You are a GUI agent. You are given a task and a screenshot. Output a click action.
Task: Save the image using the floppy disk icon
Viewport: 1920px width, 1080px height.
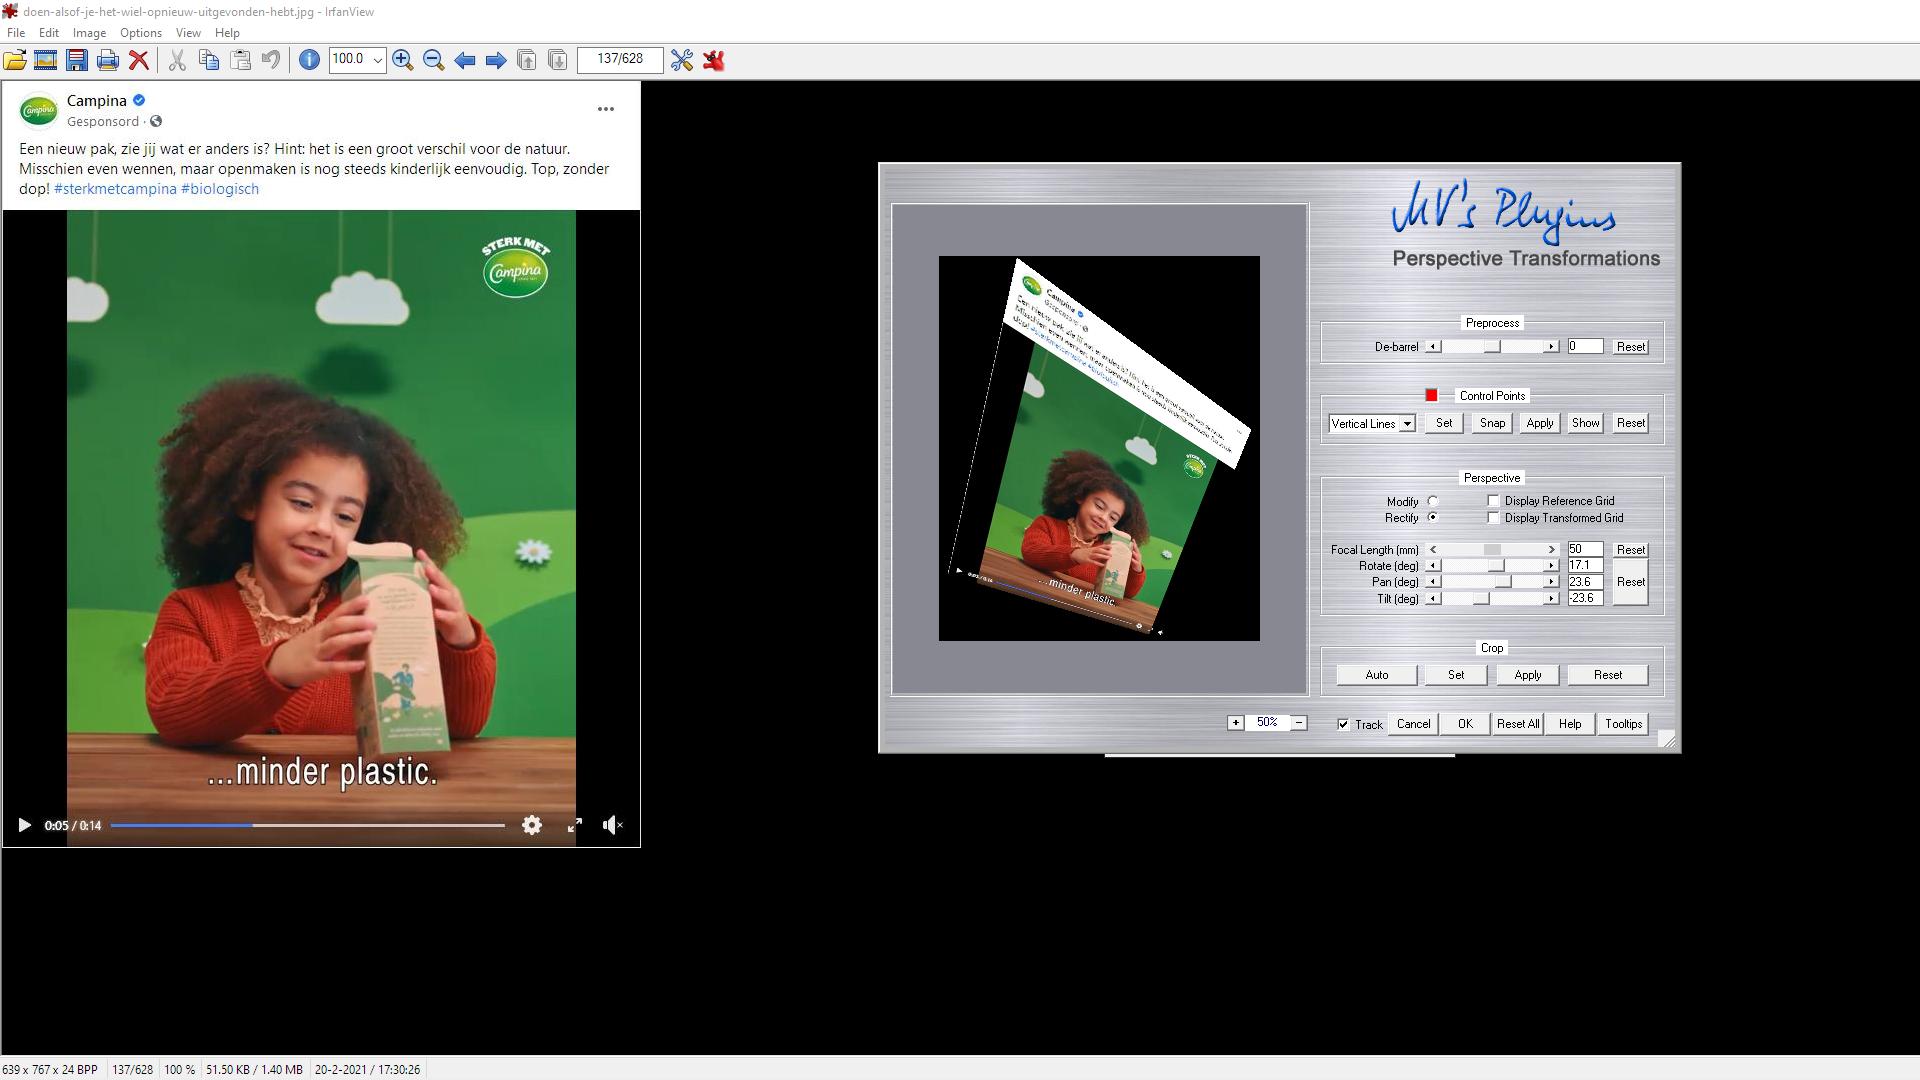click(x=77, y=61)
